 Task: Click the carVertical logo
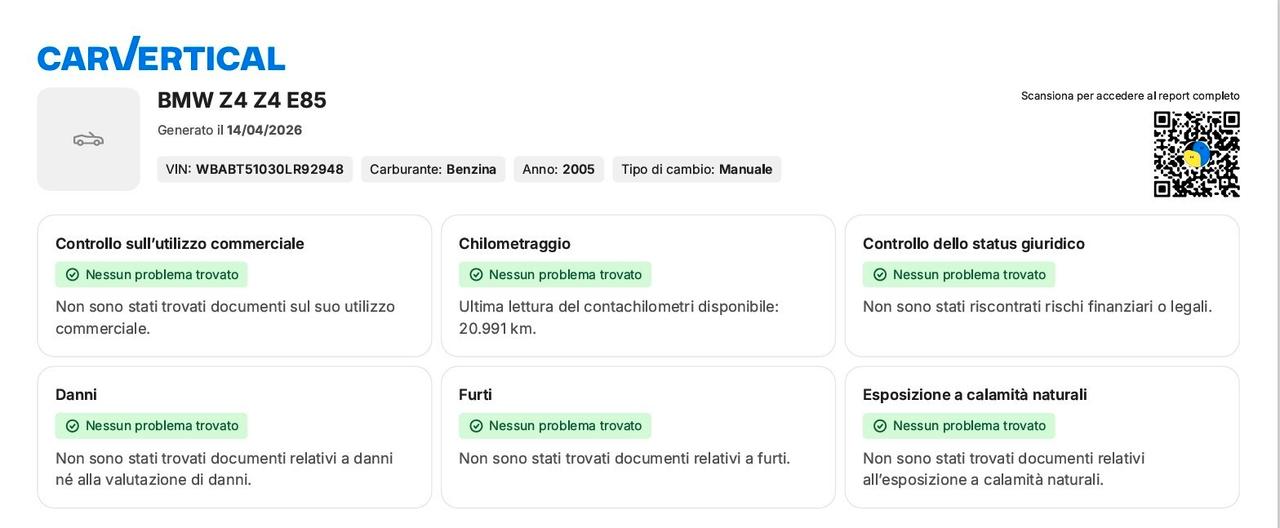coord(161,55)
